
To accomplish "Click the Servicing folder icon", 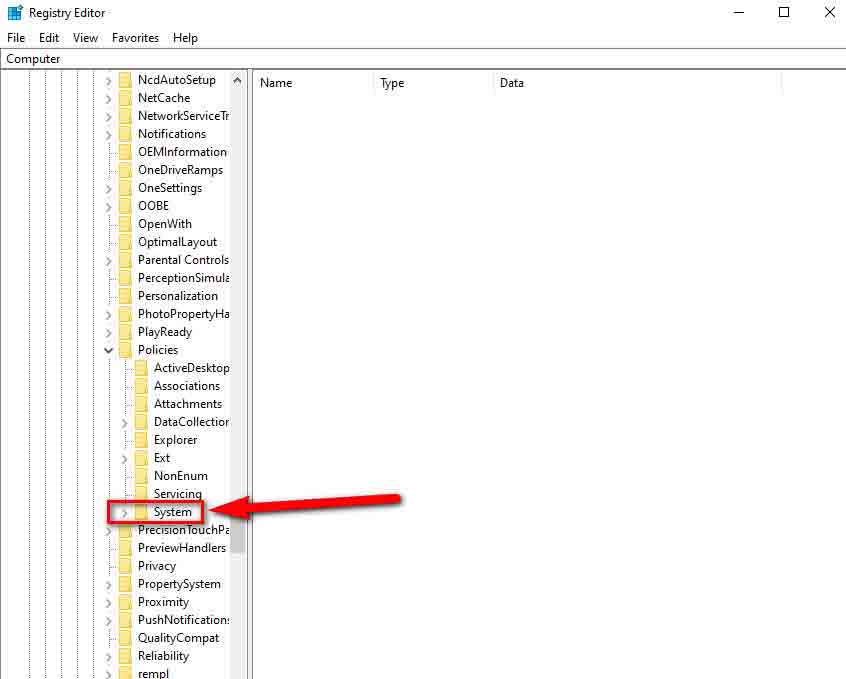I will 141,493.
